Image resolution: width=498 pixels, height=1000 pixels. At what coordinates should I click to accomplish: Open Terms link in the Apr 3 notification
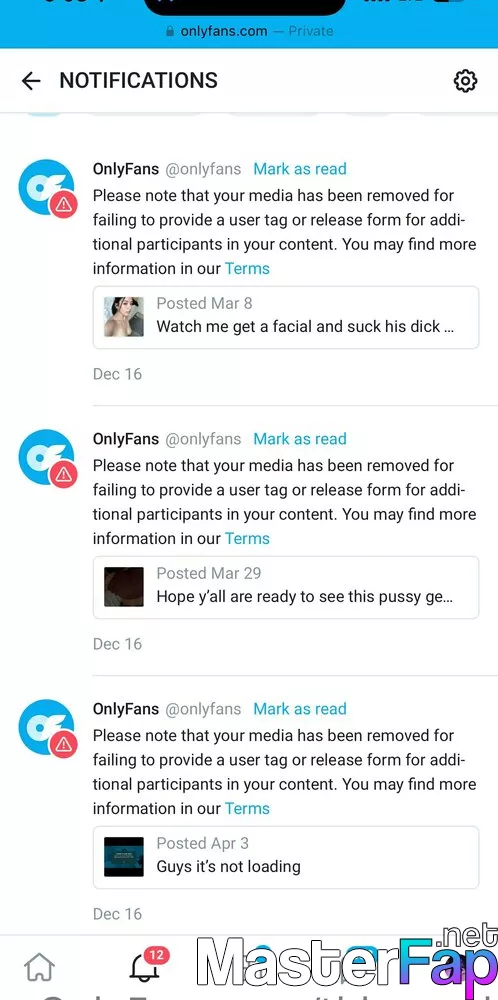click(x=247, y=808)
